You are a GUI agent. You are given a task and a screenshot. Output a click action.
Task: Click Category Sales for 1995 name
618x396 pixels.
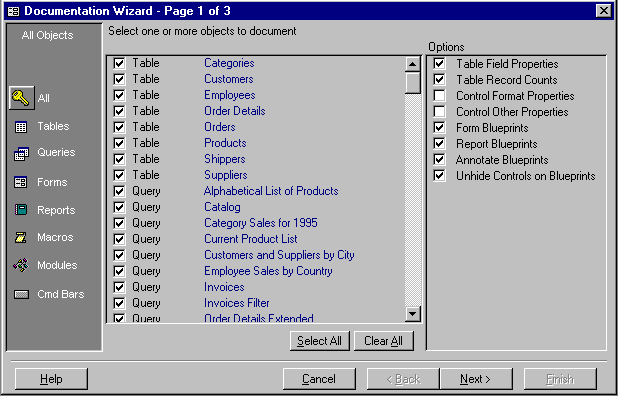tap(261, 223)
